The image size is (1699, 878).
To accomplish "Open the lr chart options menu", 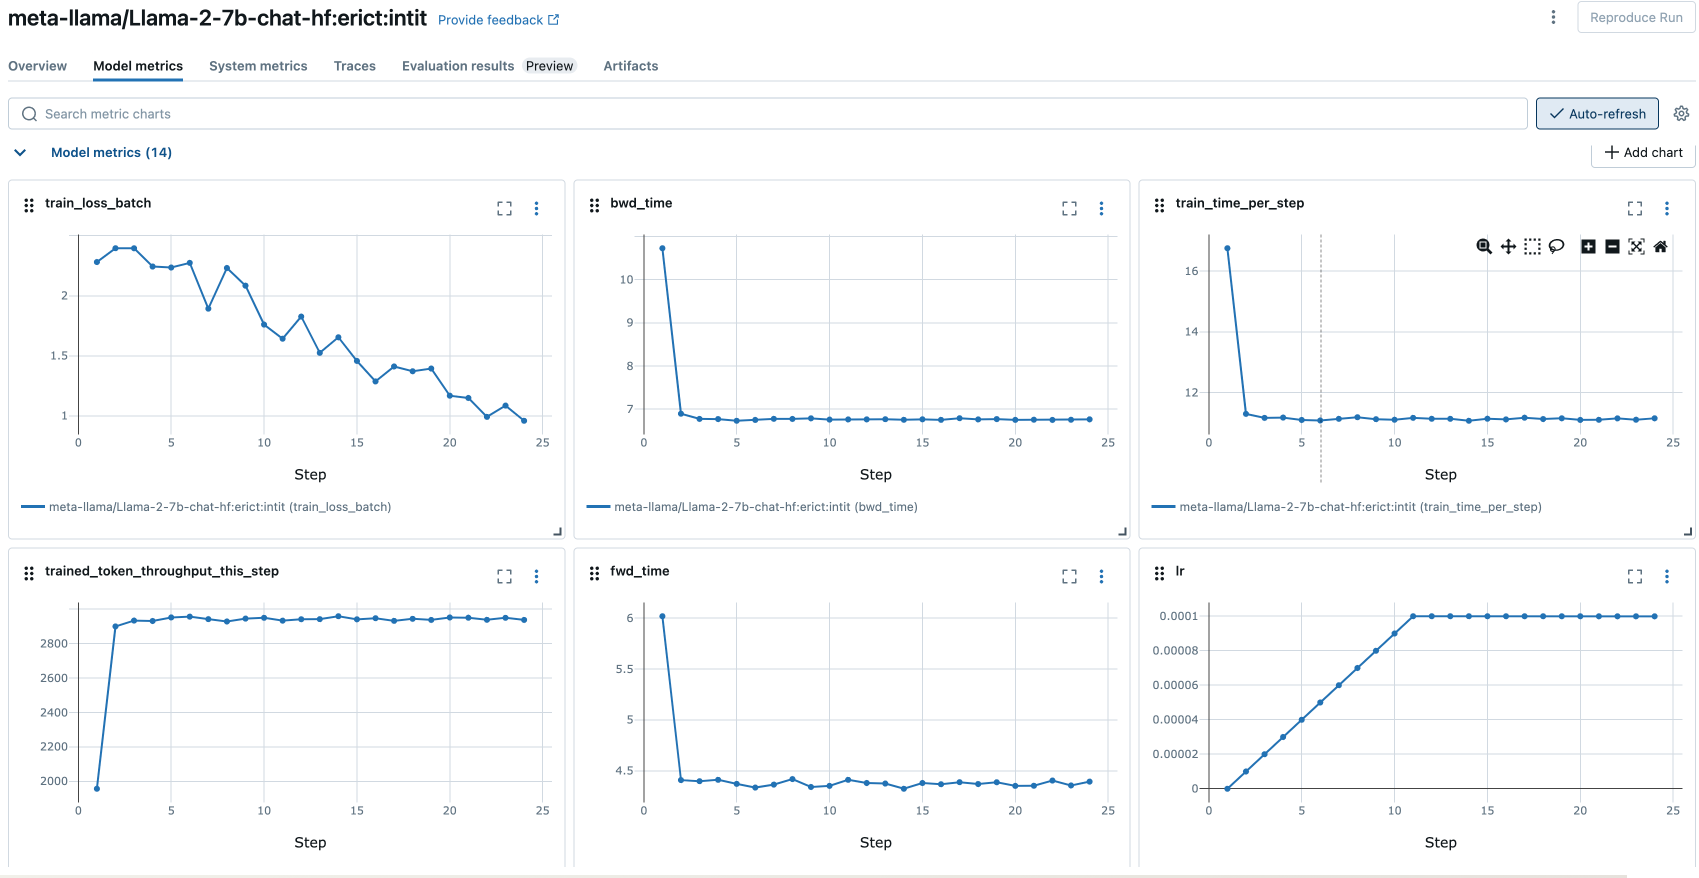I will 1667,576.
